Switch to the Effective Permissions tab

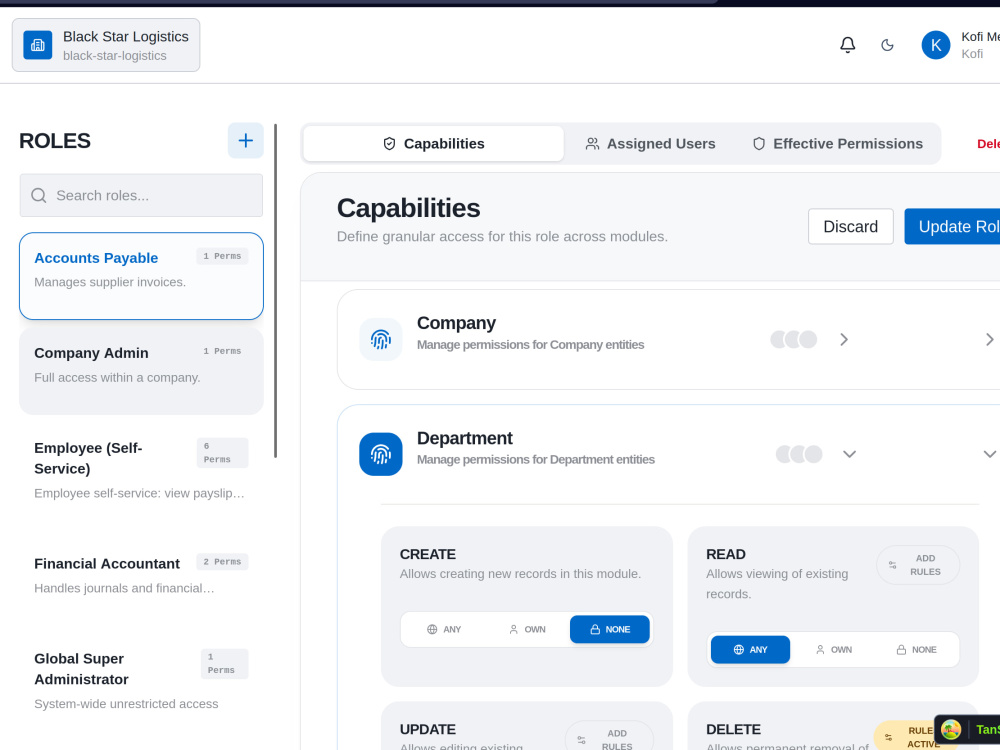(837, 143)
